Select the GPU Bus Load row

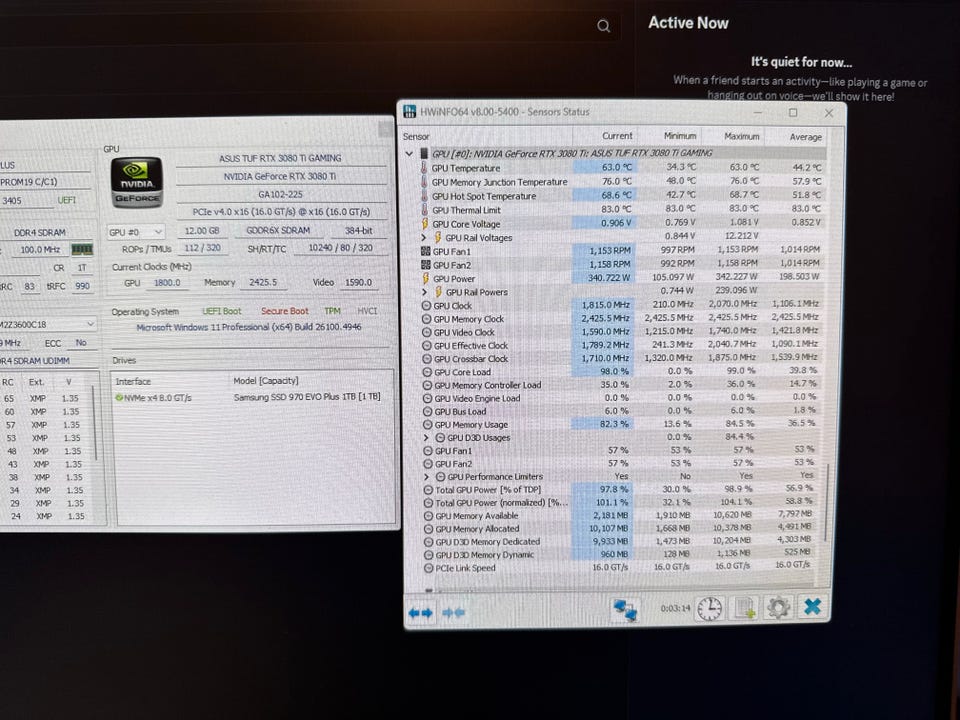(x=620, y=411)
